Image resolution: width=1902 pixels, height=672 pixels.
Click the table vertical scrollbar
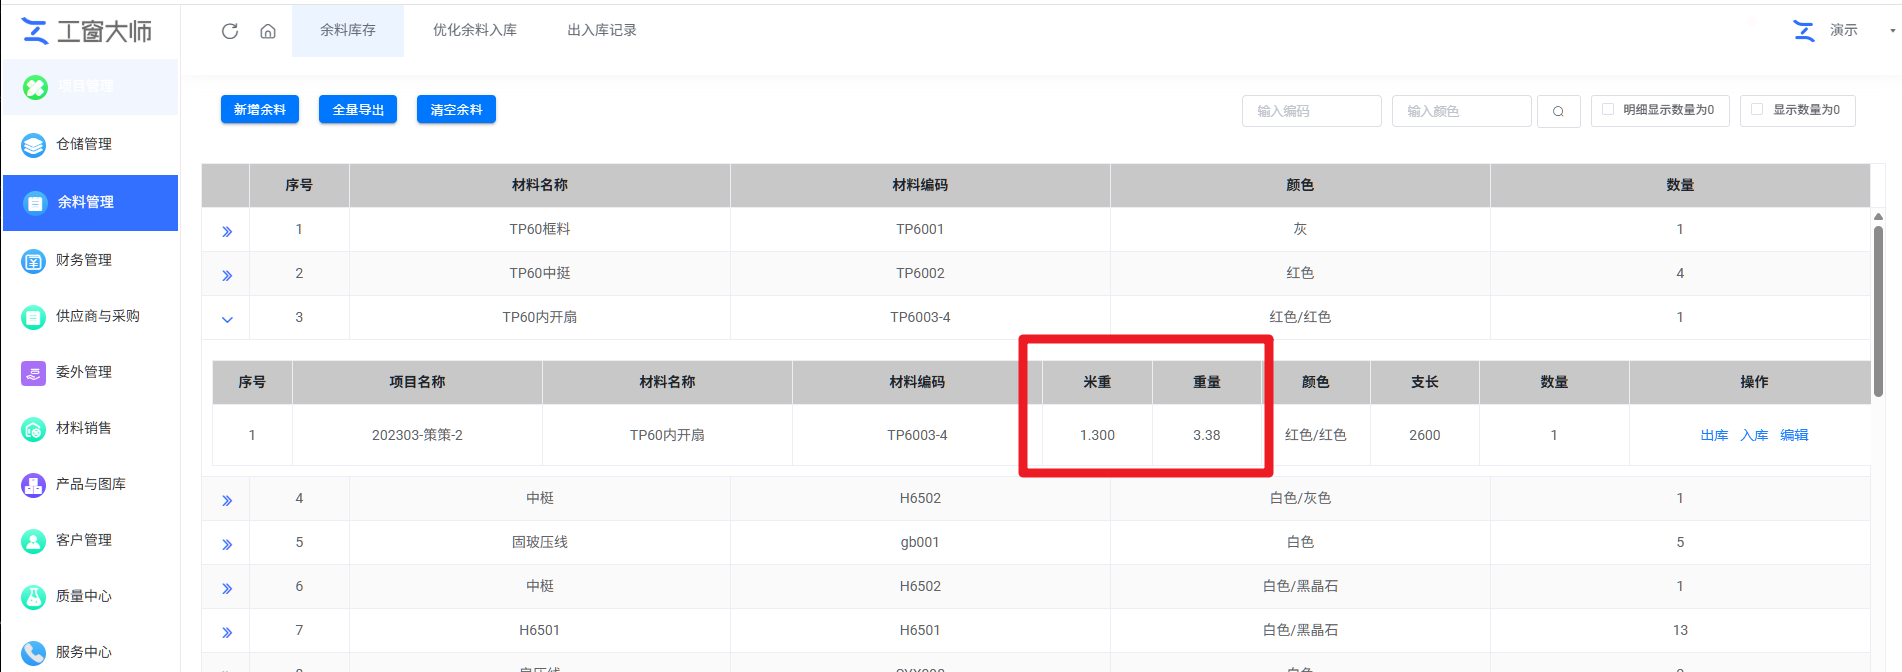(x=1878, y=310)
